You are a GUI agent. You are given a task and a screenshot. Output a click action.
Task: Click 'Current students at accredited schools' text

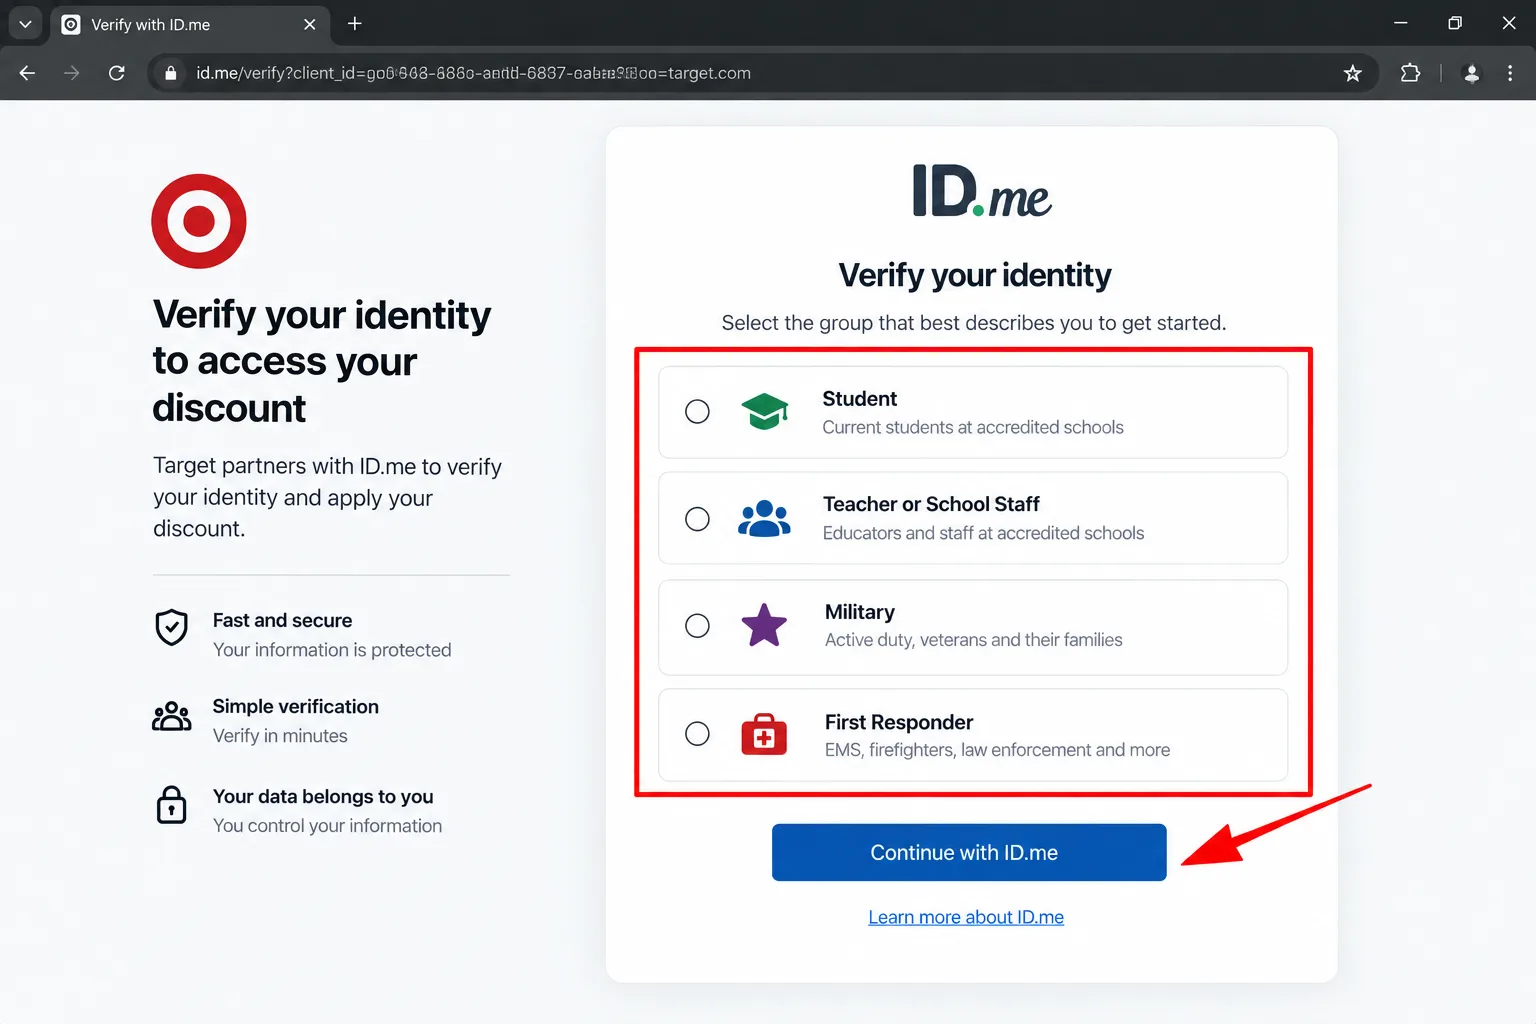tap(973, 427)
